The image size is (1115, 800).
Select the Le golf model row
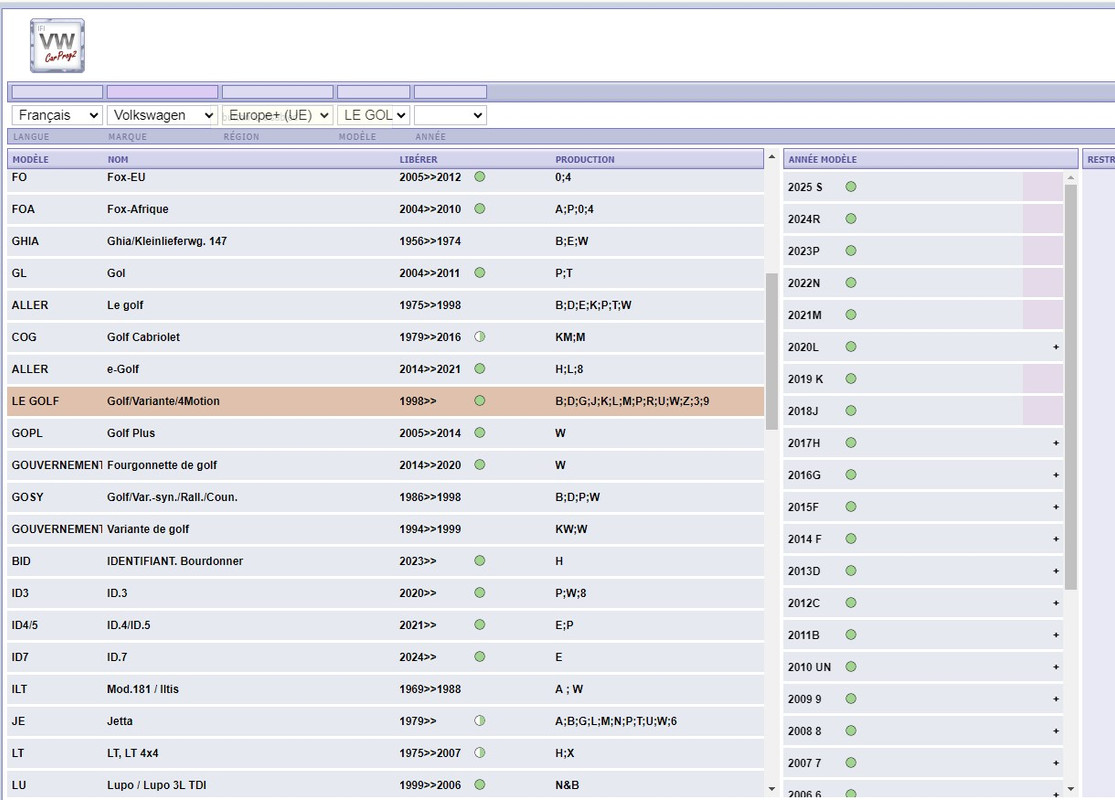[385, 305]
